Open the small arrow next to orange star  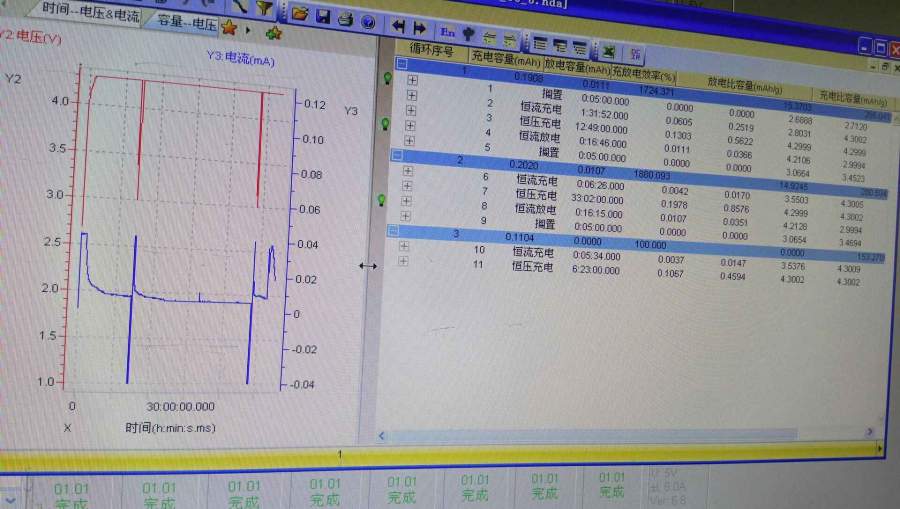(248, 30)
